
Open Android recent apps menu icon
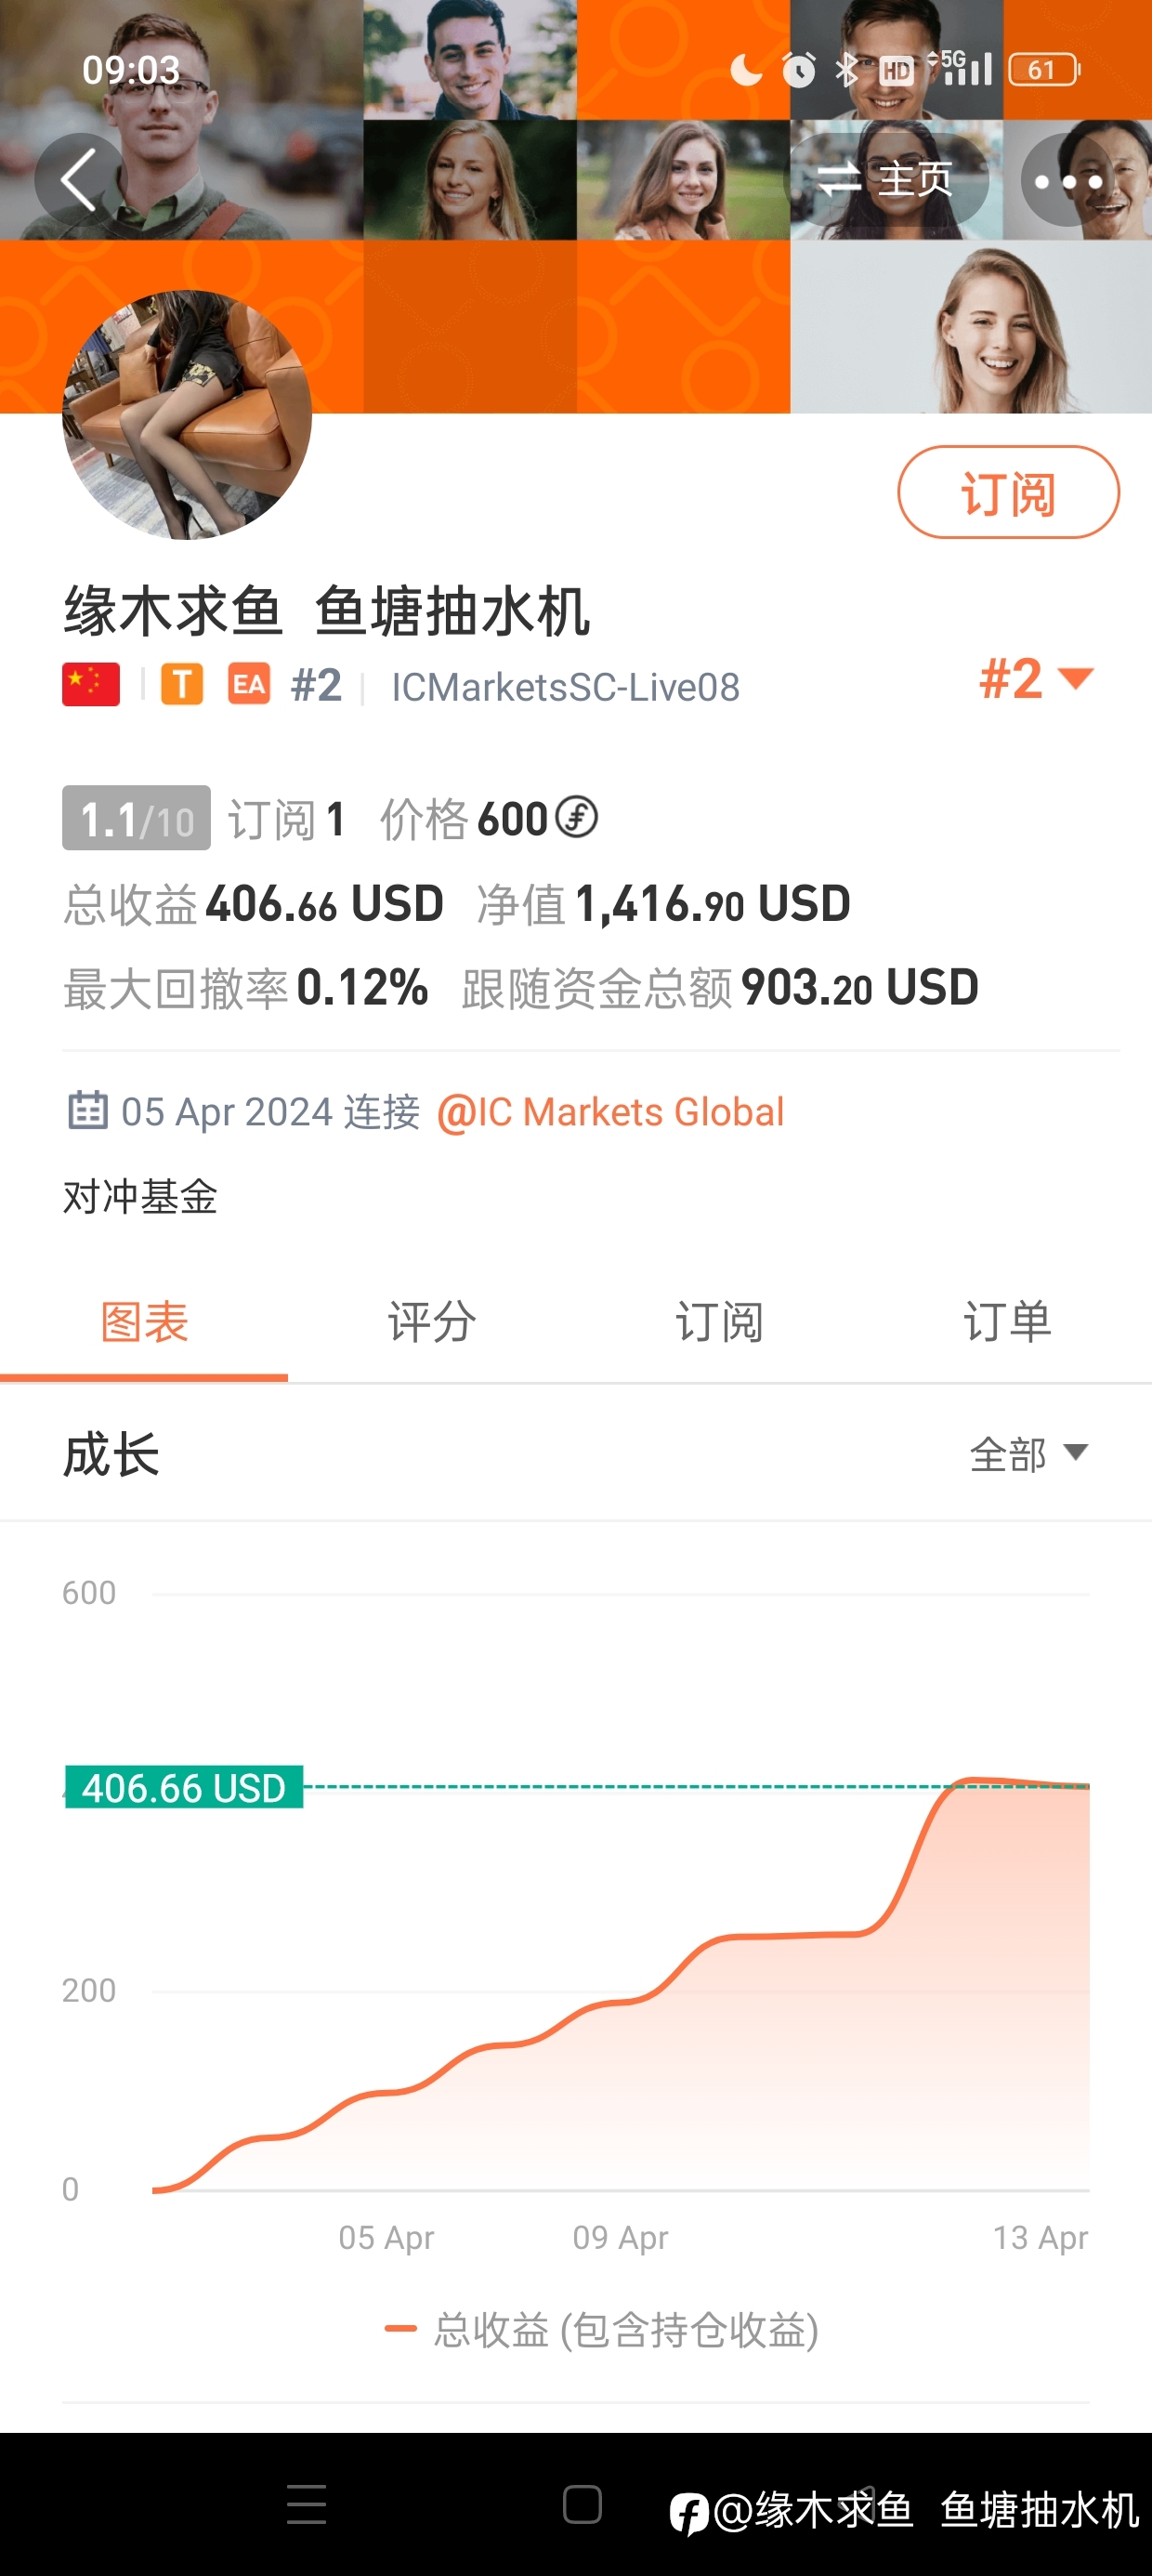coord(306,2505)
